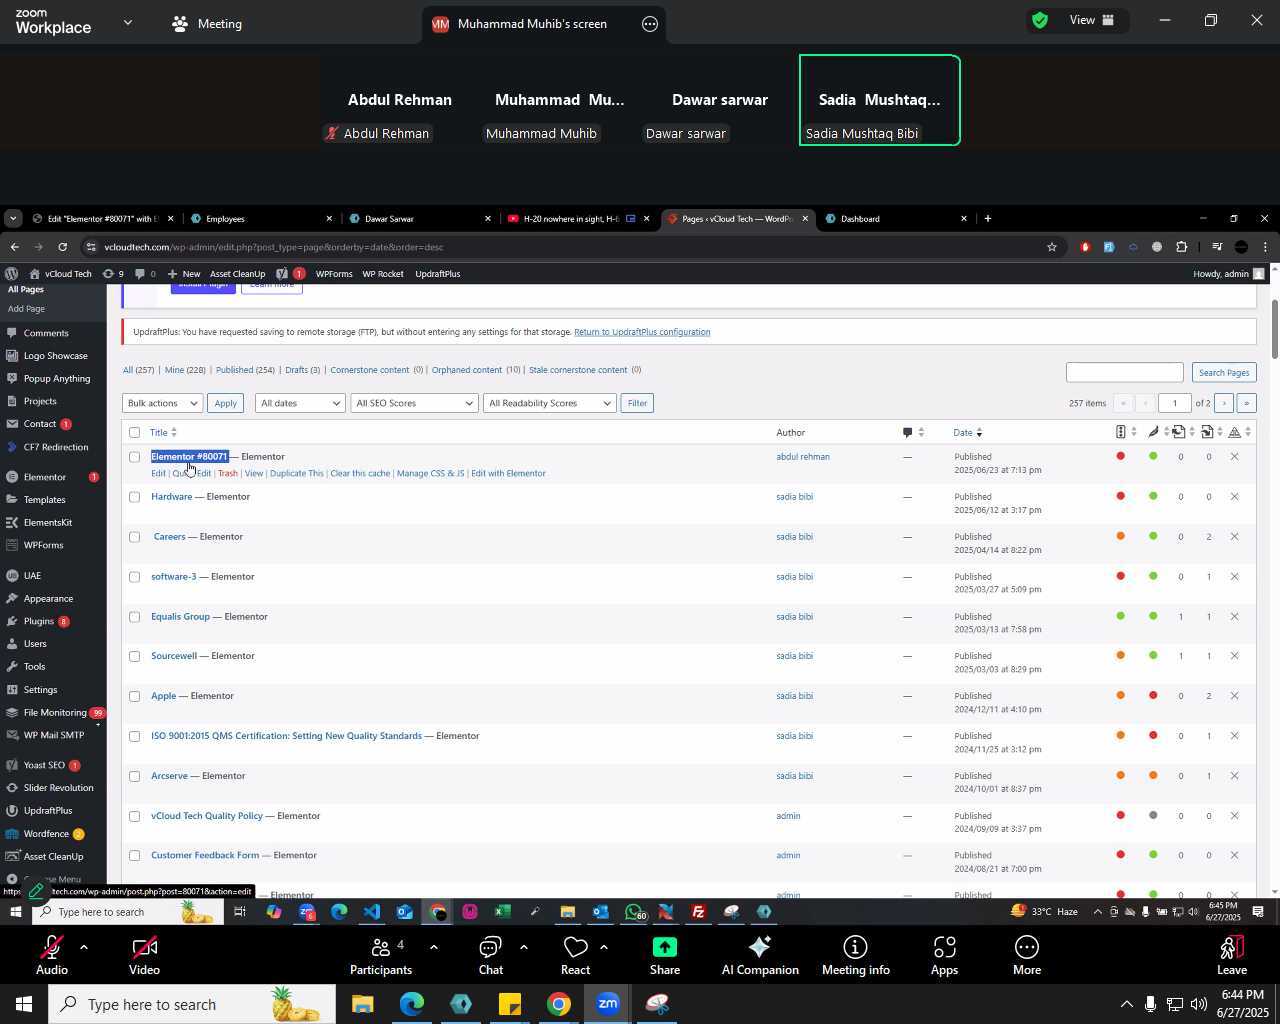
Task: Expand participants options chevron
Action: click(x=434, y=946)
